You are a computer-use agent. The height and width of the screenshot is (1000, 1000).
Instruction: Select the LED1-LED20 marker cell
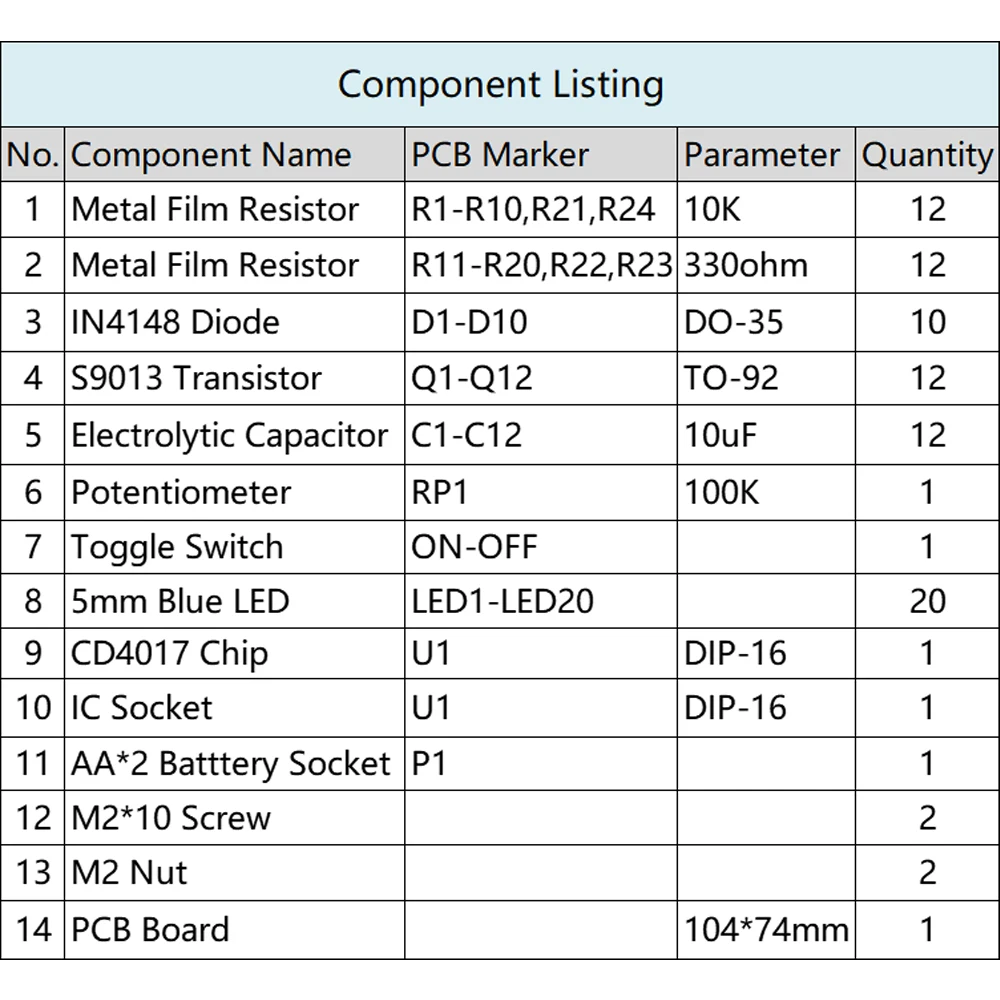tap(503, 601)
